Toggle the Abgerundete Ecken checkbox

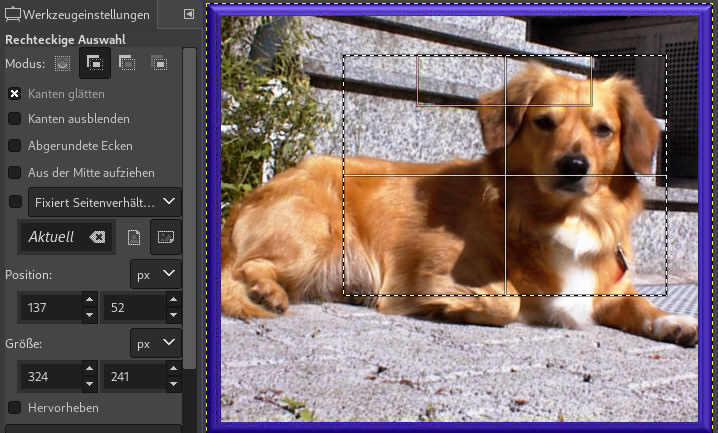[x=15, y=145]
